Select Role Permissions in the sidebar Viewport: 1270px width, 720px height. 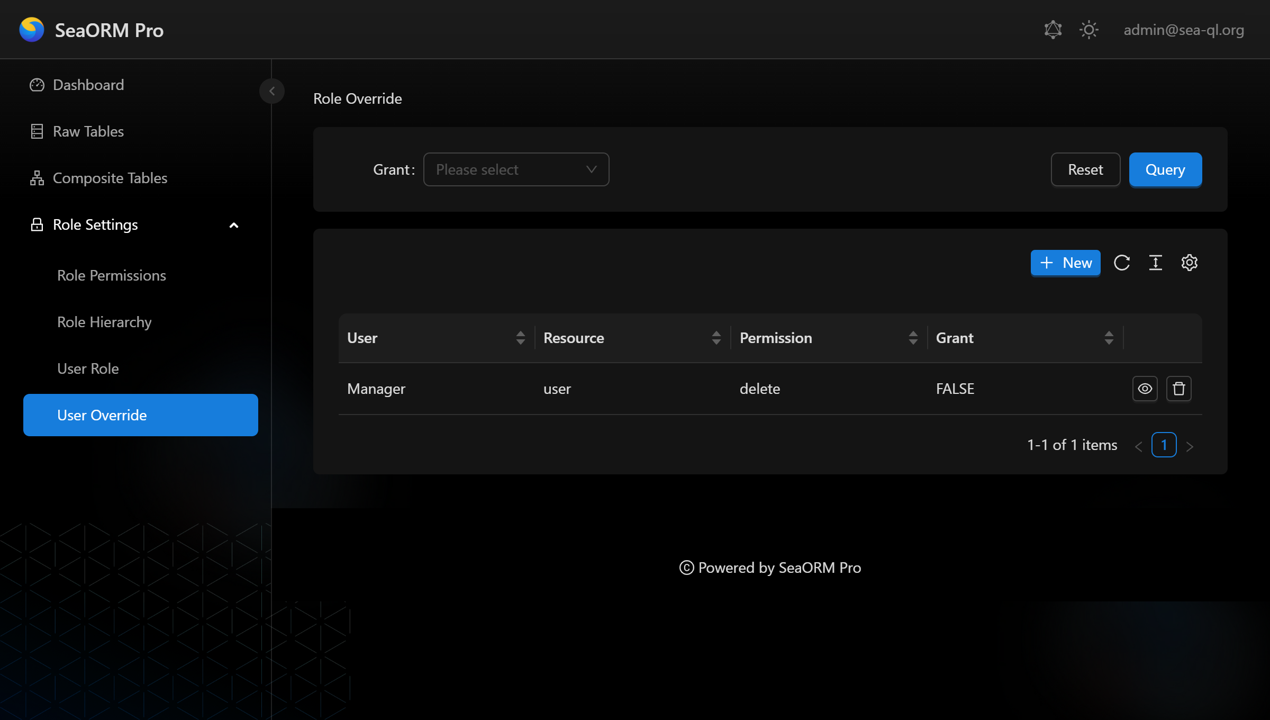click(x=111, y=275)
